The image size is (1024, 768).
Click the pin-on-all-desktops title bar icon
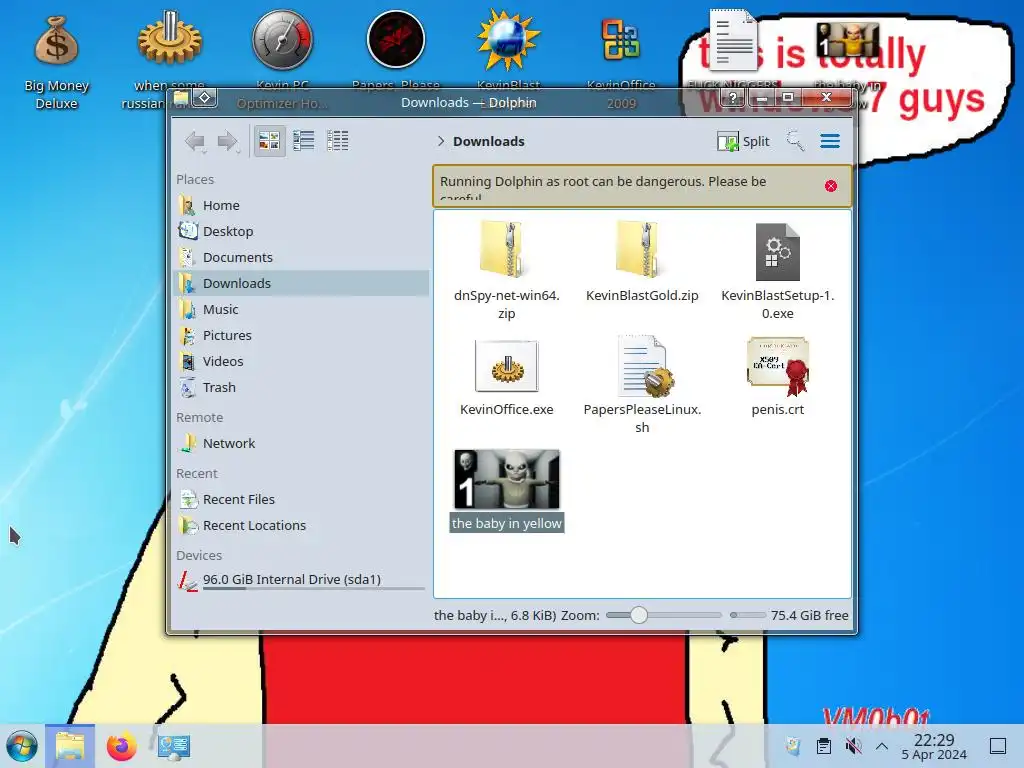tap(204, 98)
